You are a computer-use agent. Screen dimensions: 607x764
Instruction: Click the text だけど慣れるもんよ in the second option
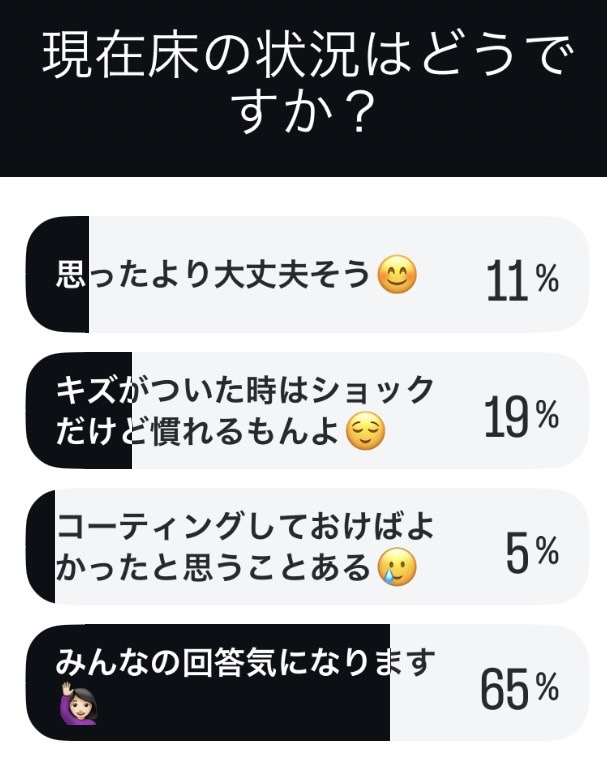click(x=197, y=432)
